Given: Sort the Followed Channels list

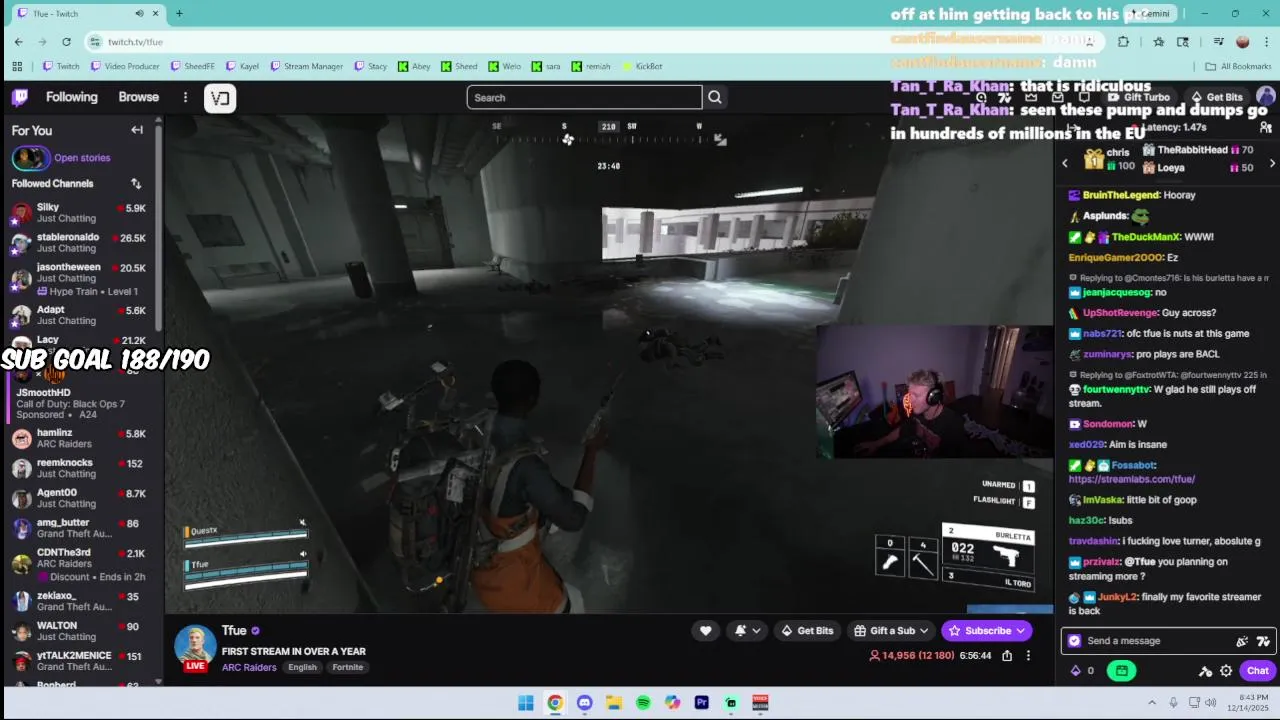Looking at the screenshot, I should click(136, 183).
